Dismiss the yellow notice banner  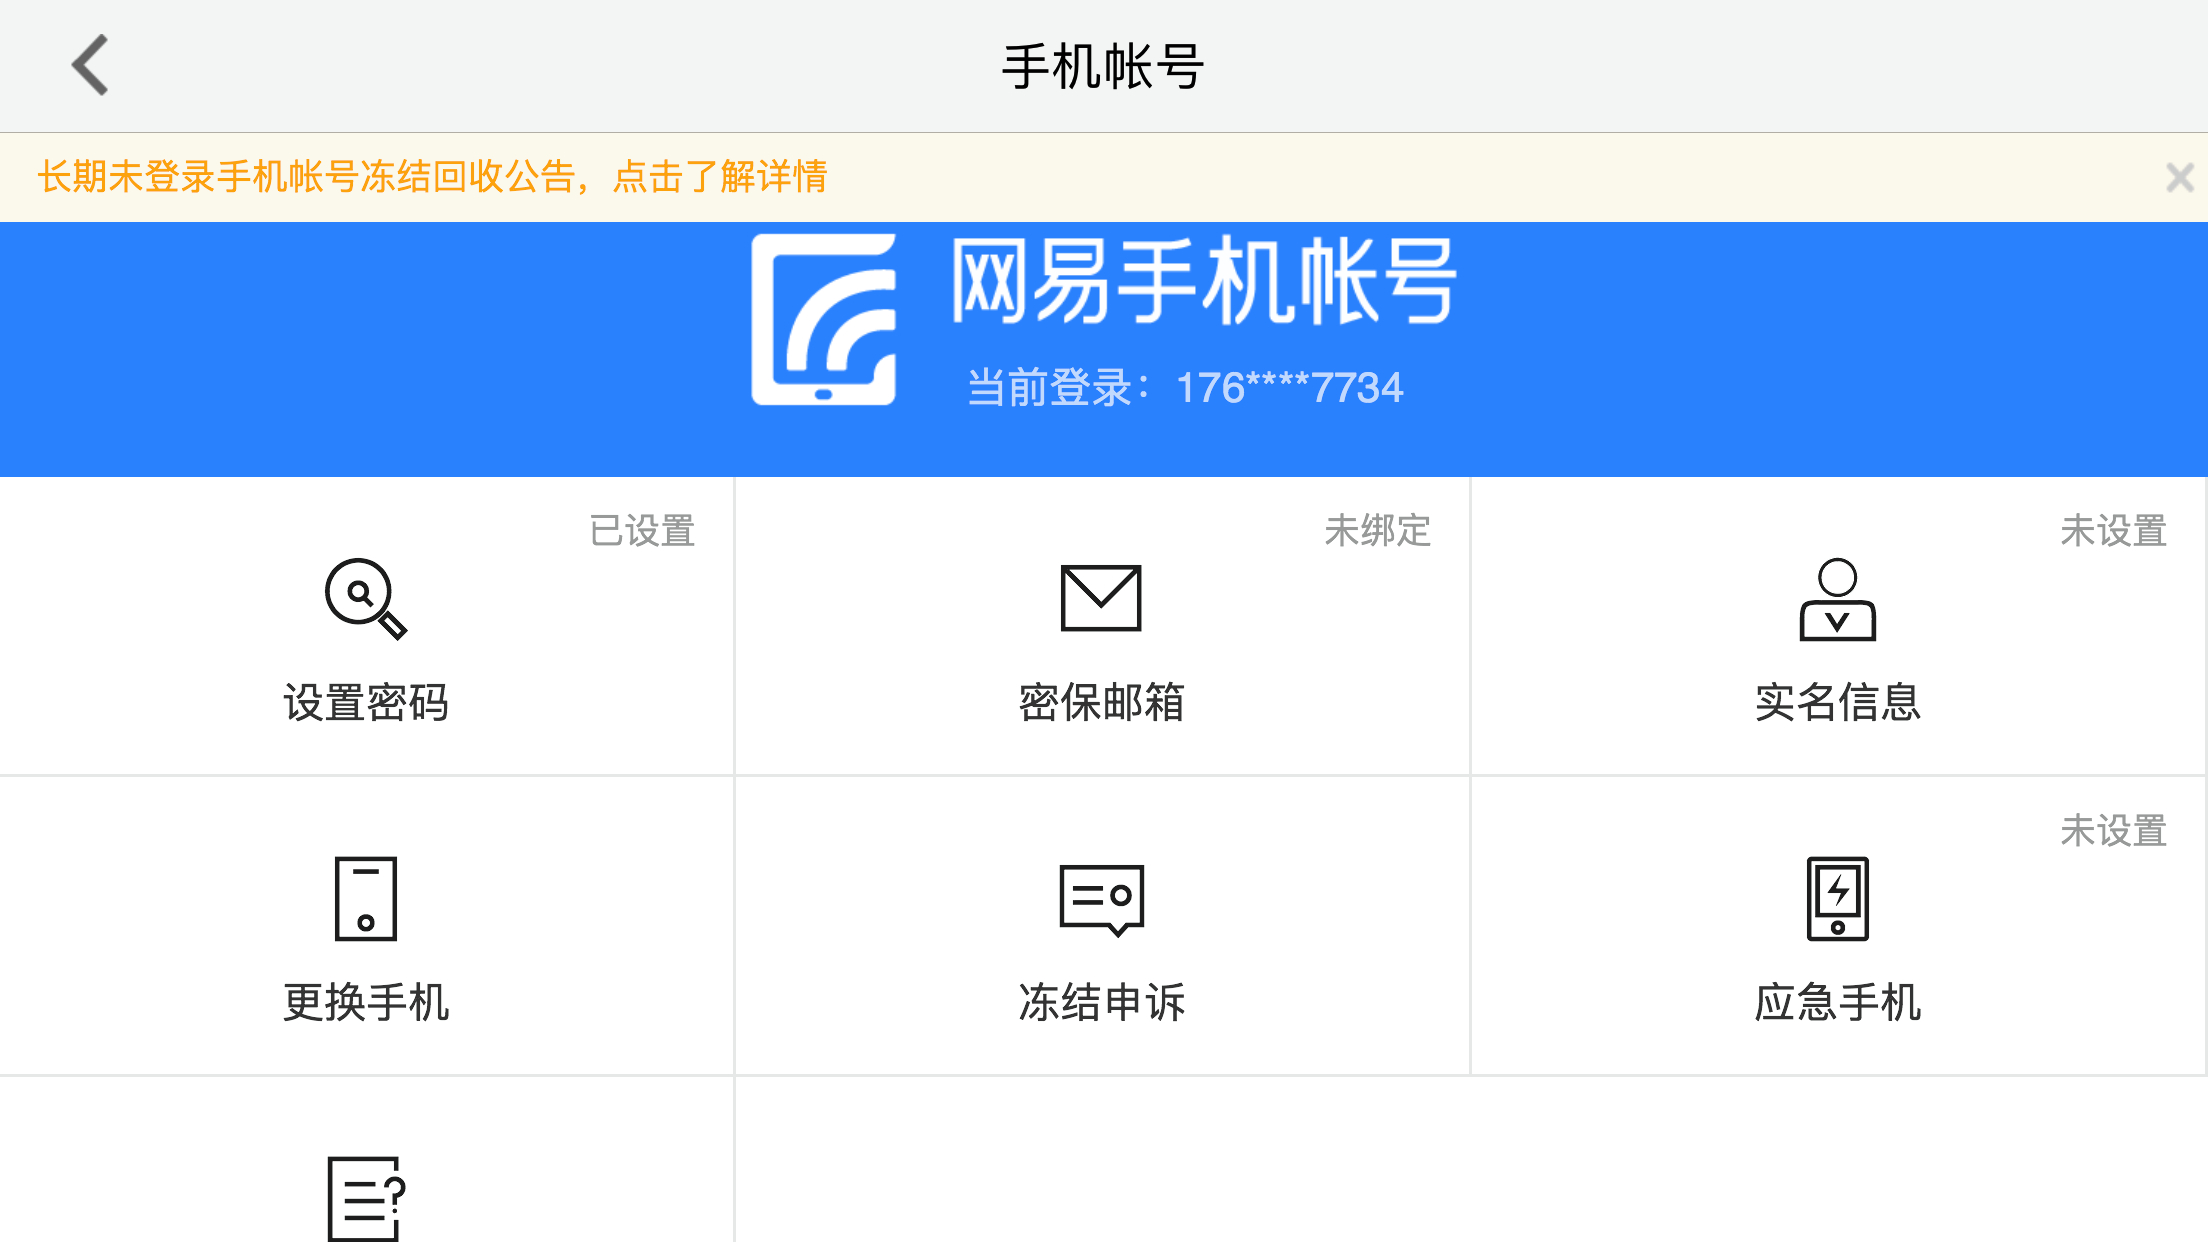tap(2179, 178)
